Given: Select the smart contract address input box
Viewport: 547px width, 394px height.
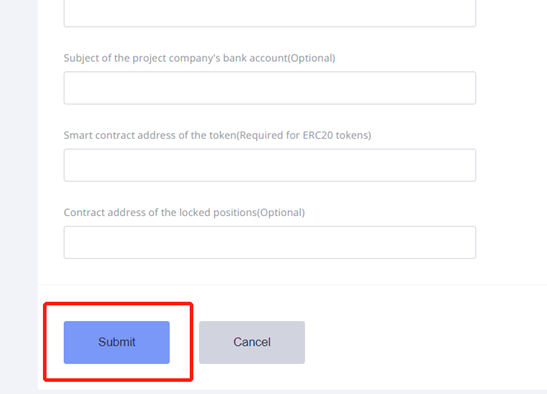Looking at the screenshot, I should (x=270, y=165).
